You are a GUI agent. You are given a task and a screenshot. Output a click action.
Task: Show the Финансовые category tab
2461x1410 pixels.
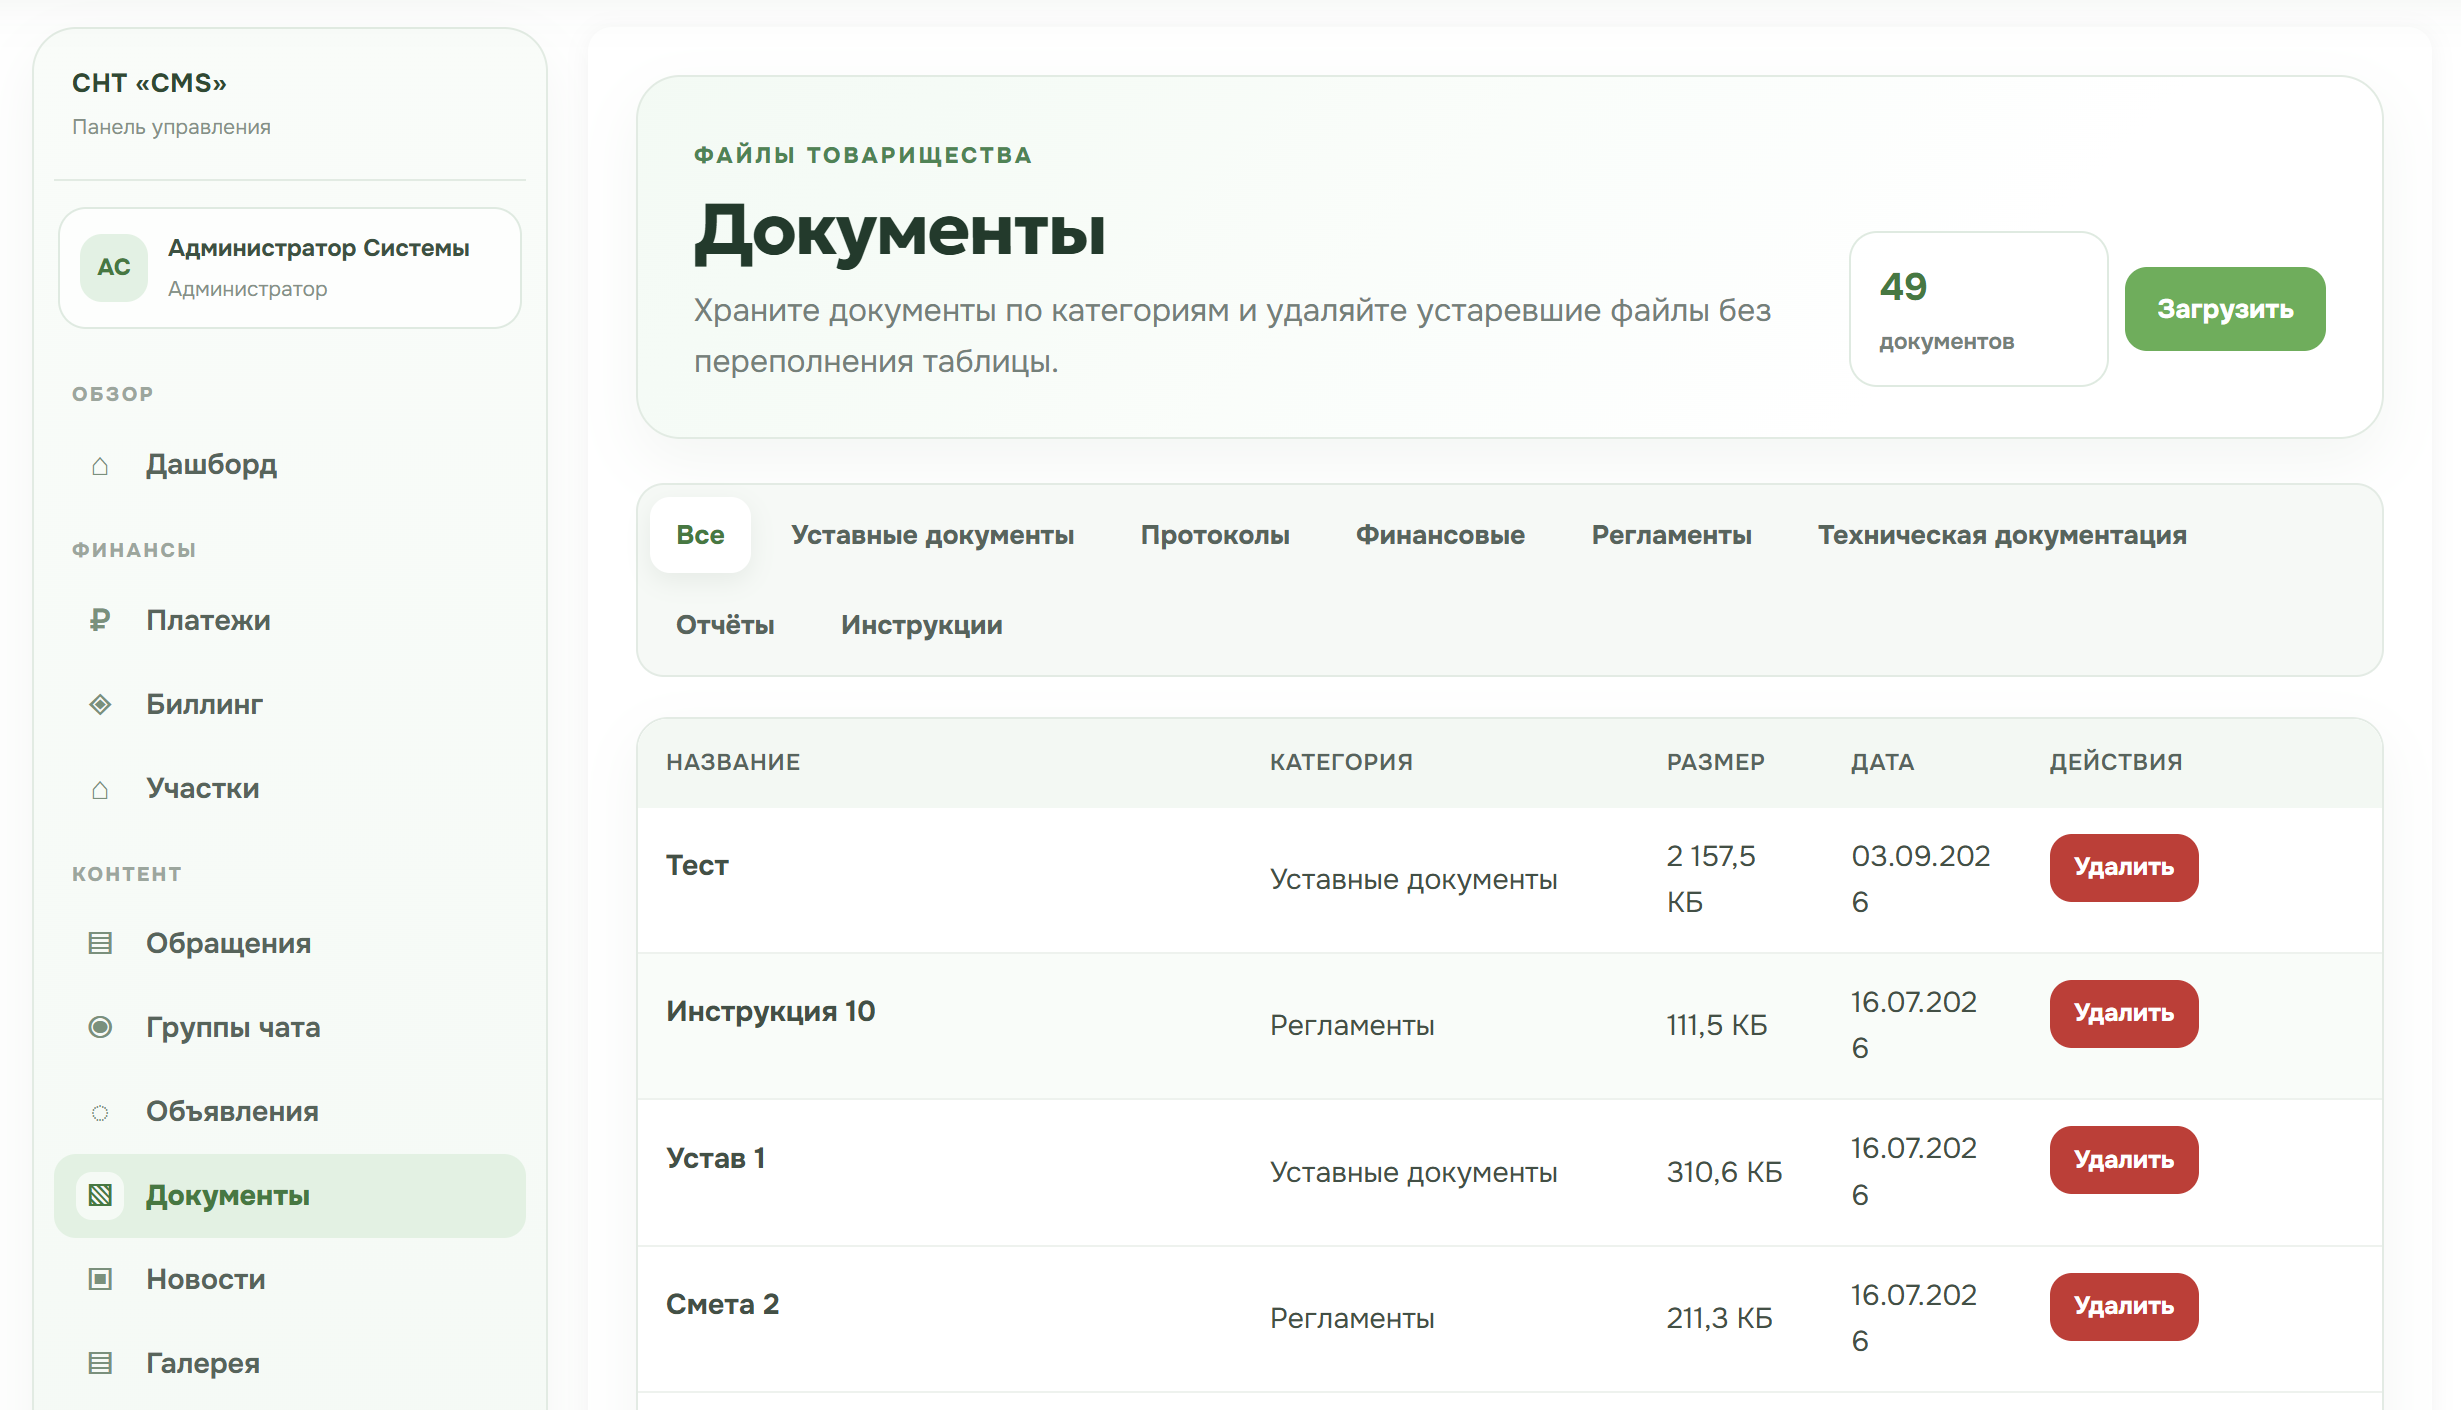(1440, 535)
